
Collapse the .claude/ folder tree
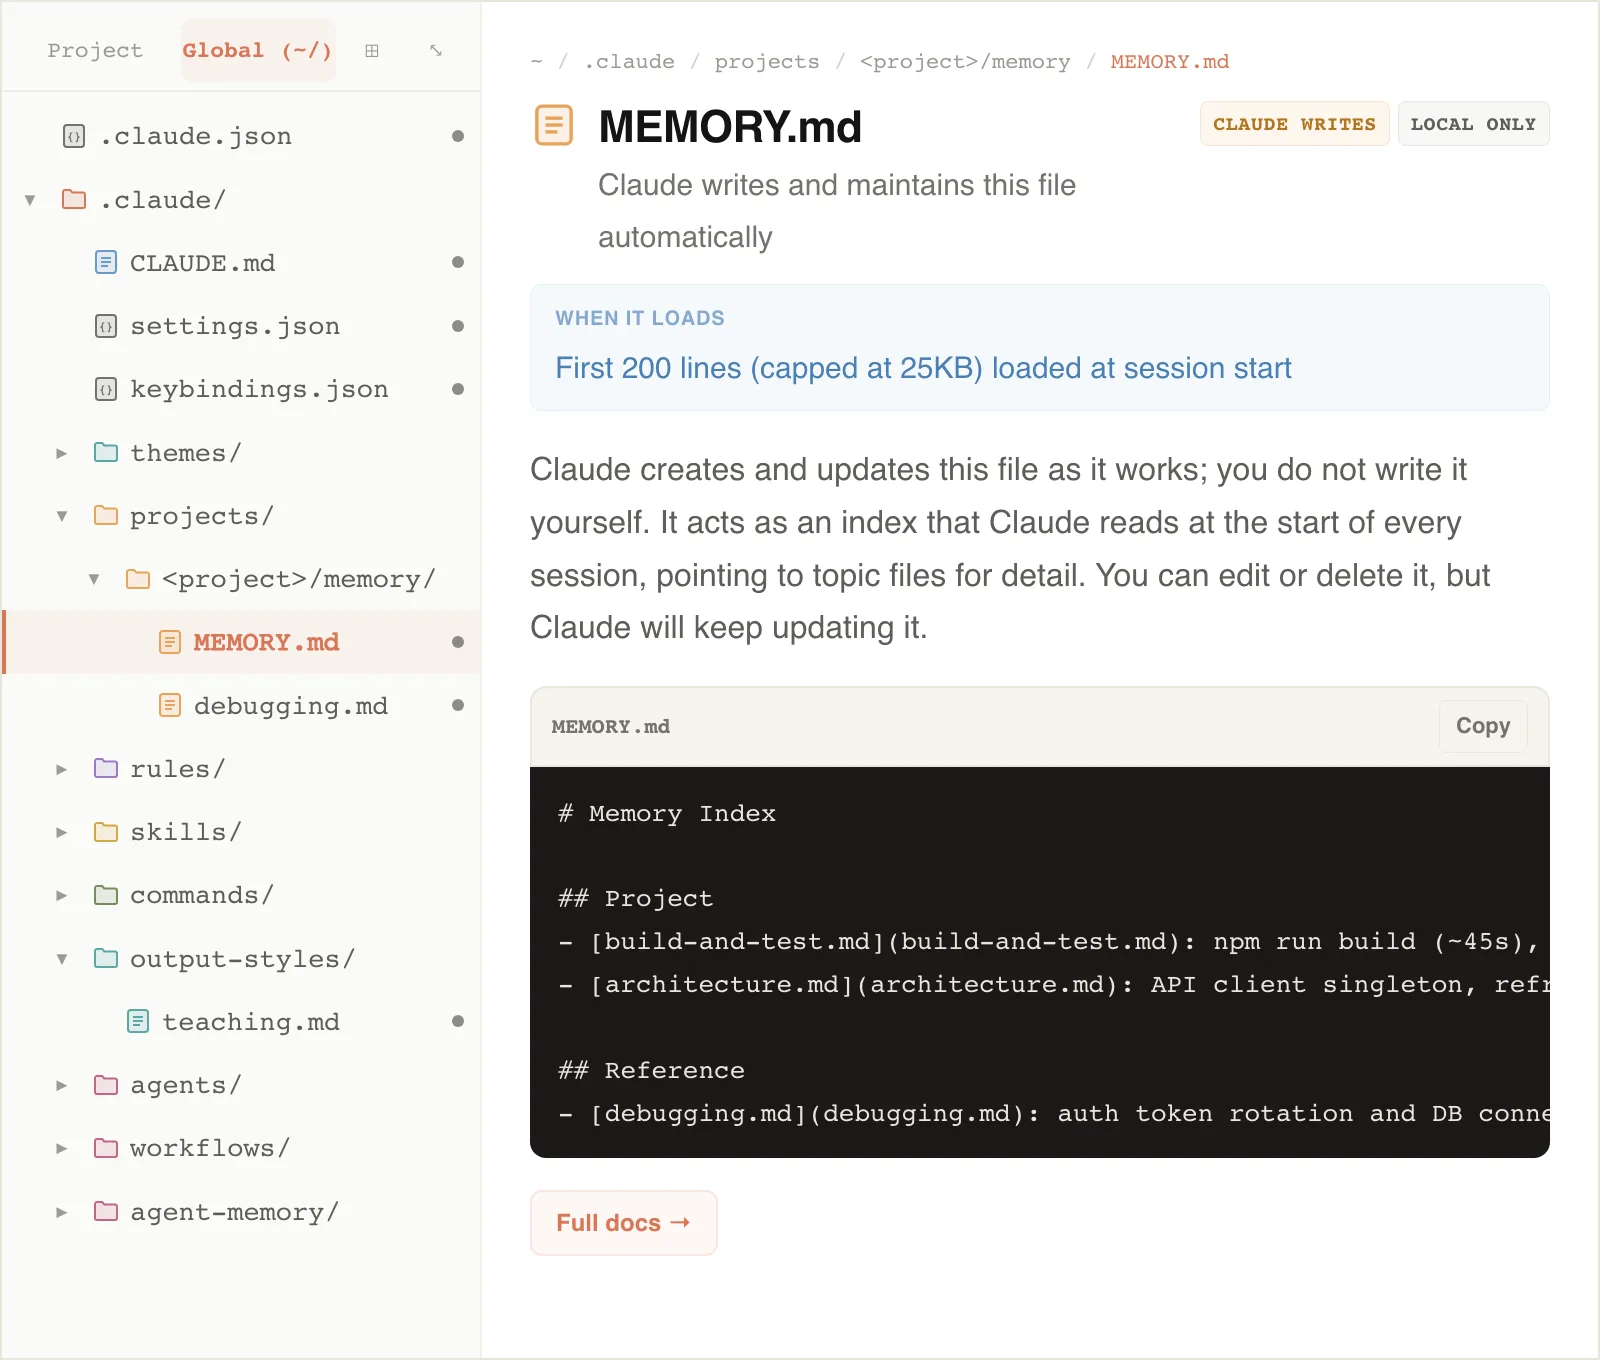click(x=30, y=200)
